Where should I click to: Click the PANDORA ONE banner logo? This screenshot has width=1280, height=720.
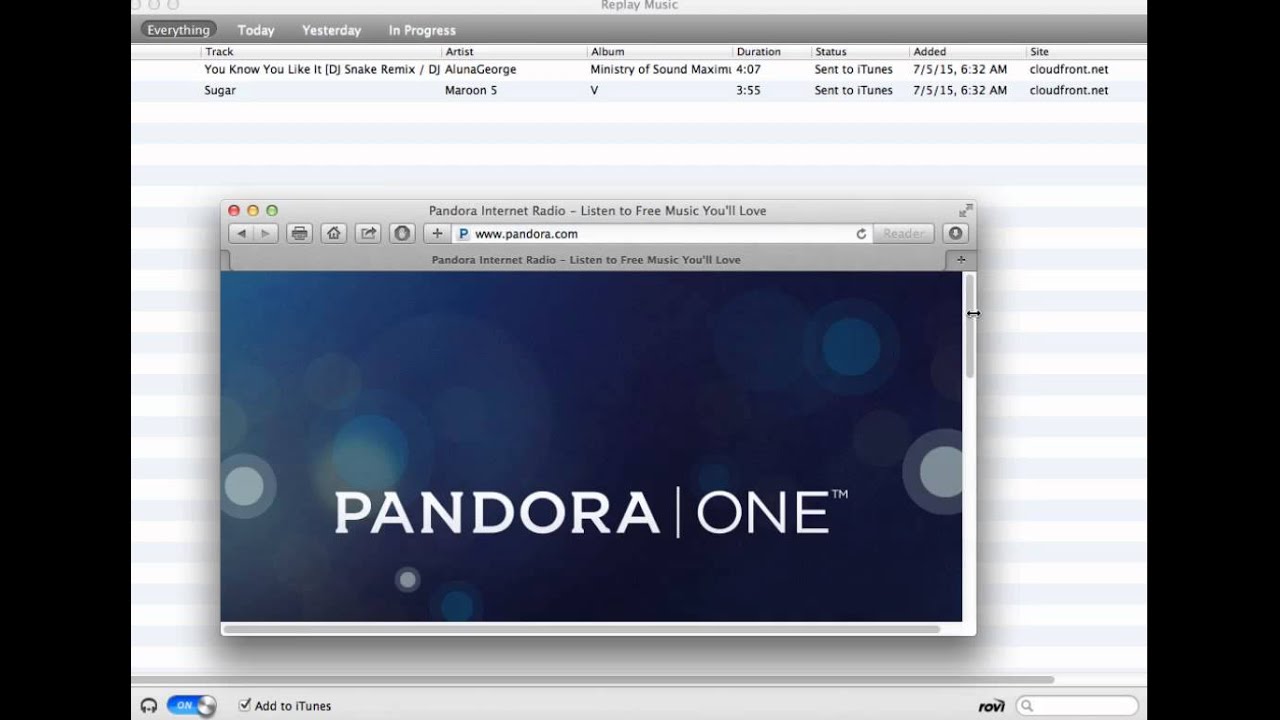point(590,512)
